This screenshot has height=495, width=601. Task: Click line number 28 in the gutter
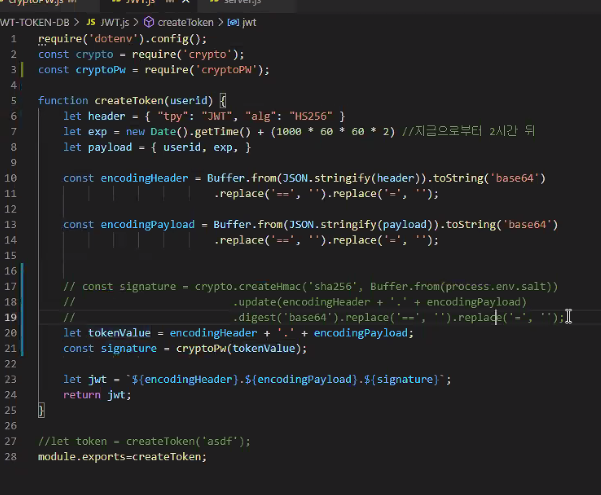[11, 457]
